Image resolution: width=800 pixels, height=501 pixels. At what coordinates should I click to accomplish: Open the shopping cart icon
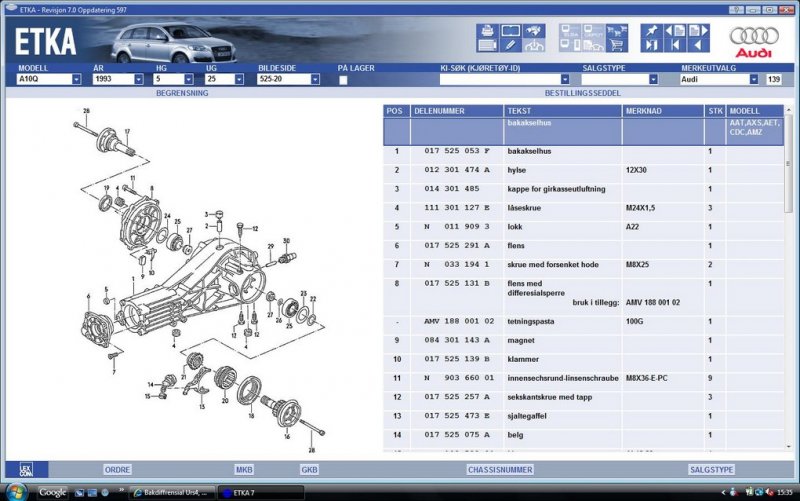617,45
